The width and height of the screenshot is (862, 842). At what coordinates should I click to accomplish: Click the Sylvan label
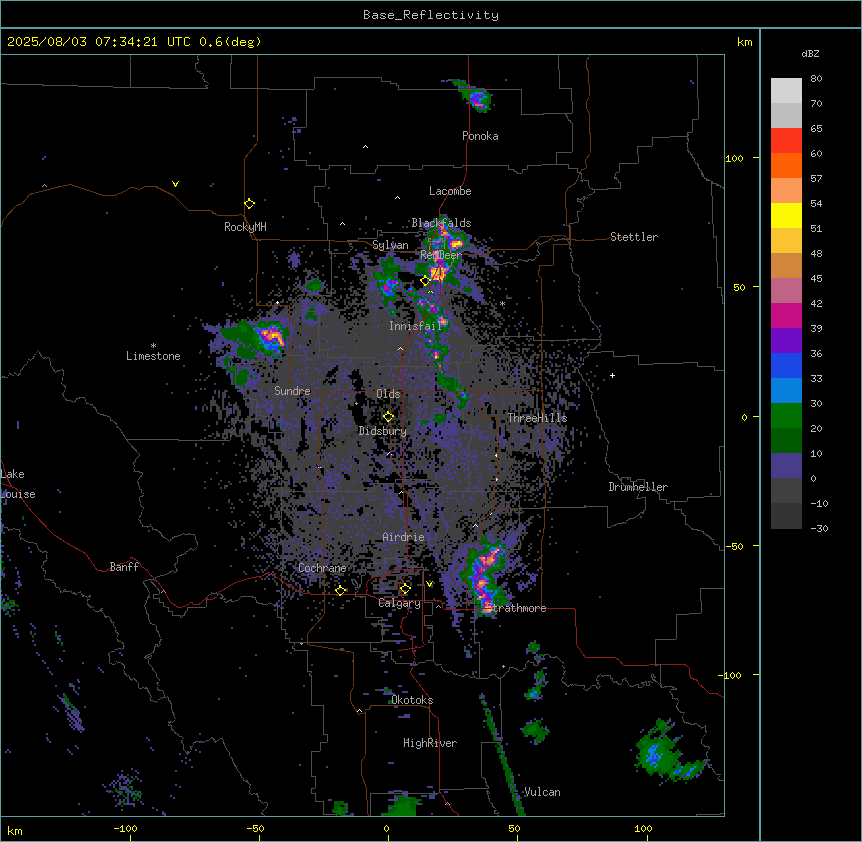tap(390, 245)
